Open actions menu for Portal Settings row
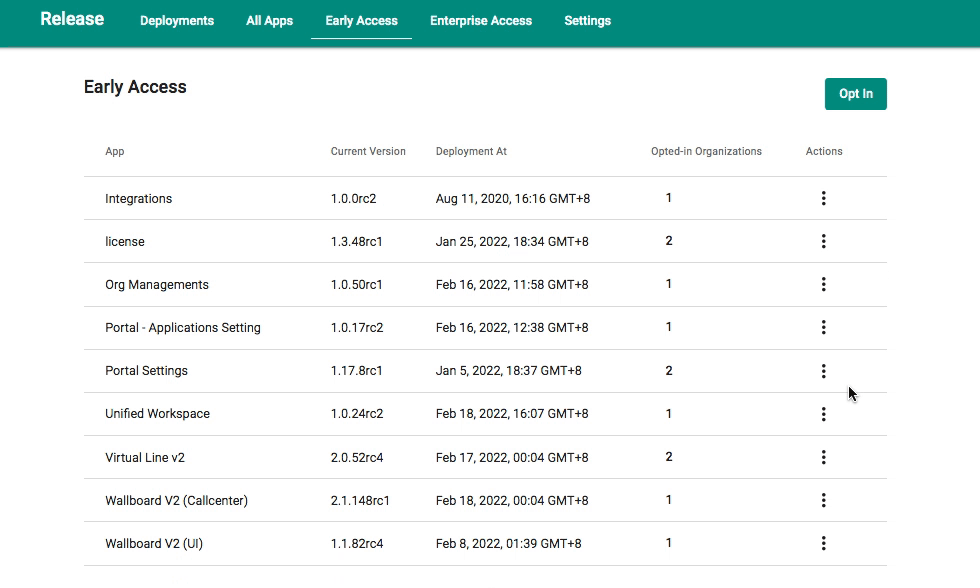The image size is (980, 588). coord(823,371)
